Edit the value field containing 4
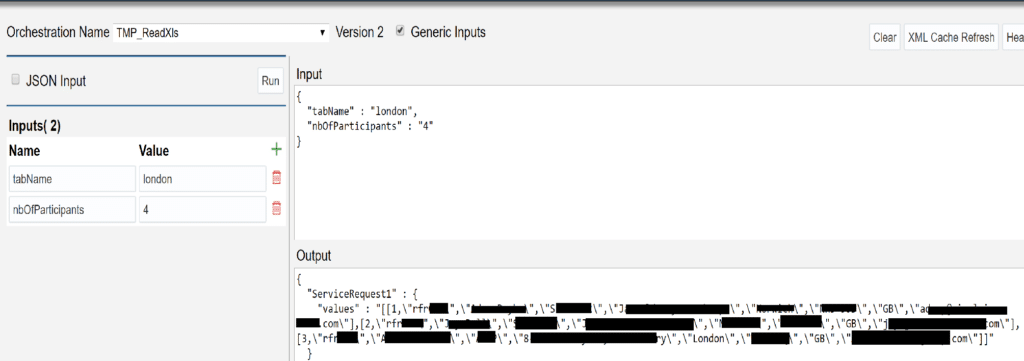Screen dimensions: 1024x361 pyautogui.click(x=202, y=210)
